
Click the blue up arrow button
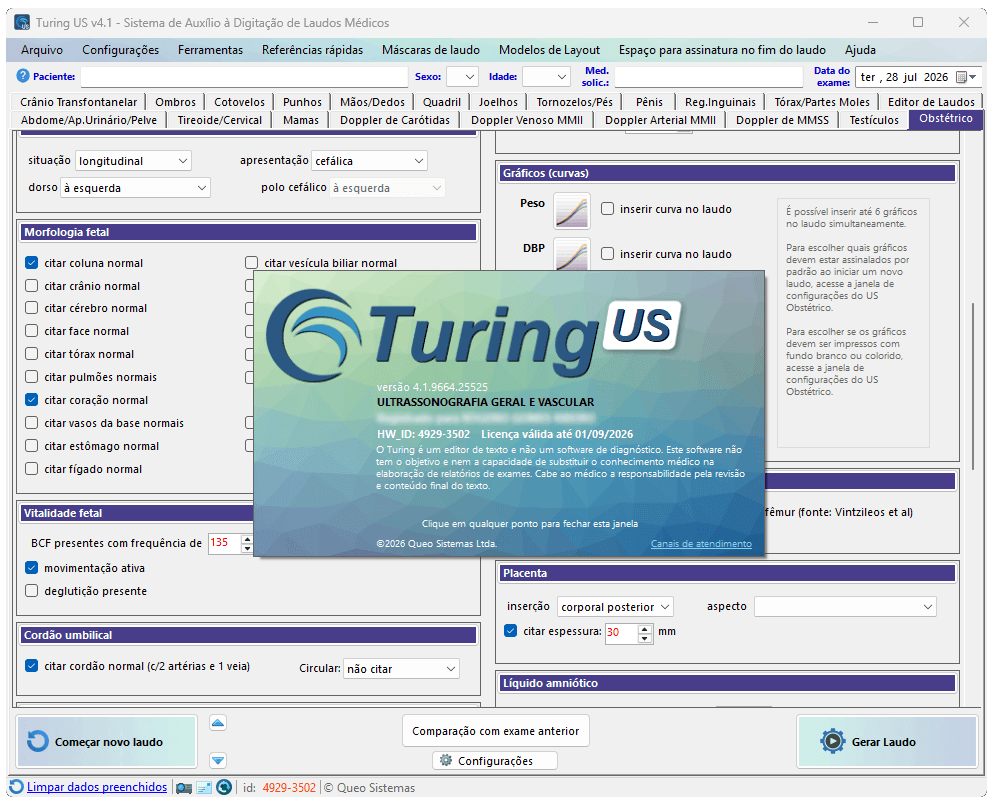point(218,723)
